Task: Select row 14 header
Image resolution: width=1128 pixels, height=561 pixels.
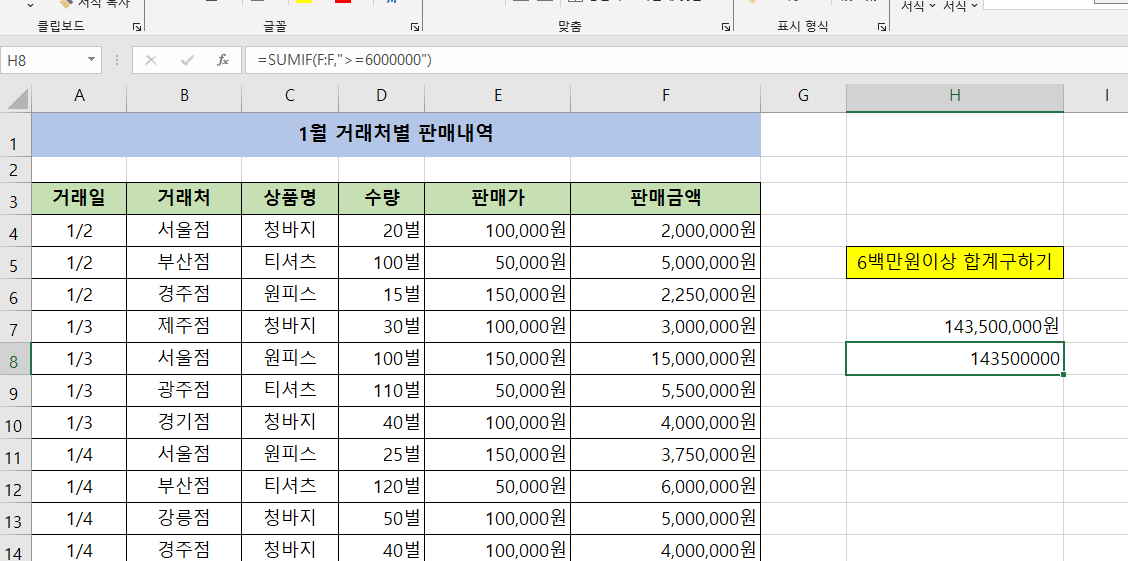Action: 15,548
